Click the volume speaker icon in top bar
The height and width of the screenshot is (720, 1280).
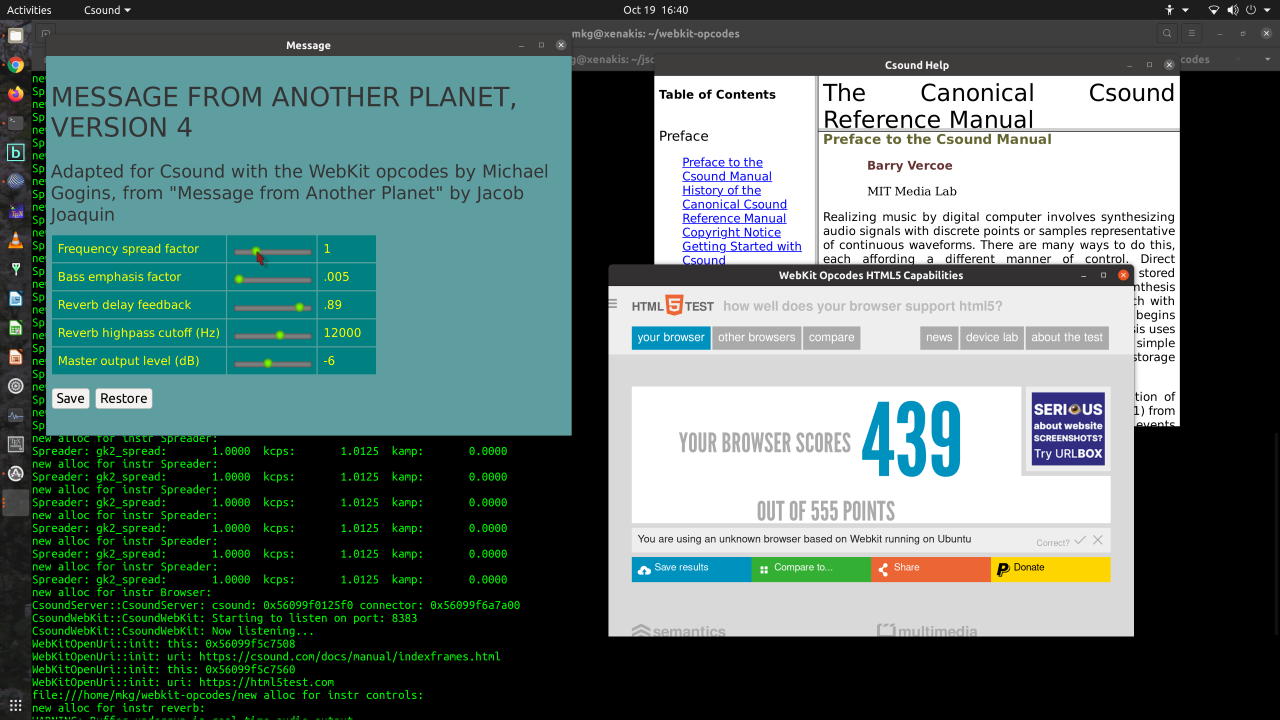pyautogui.click(x=1233, y=10)
